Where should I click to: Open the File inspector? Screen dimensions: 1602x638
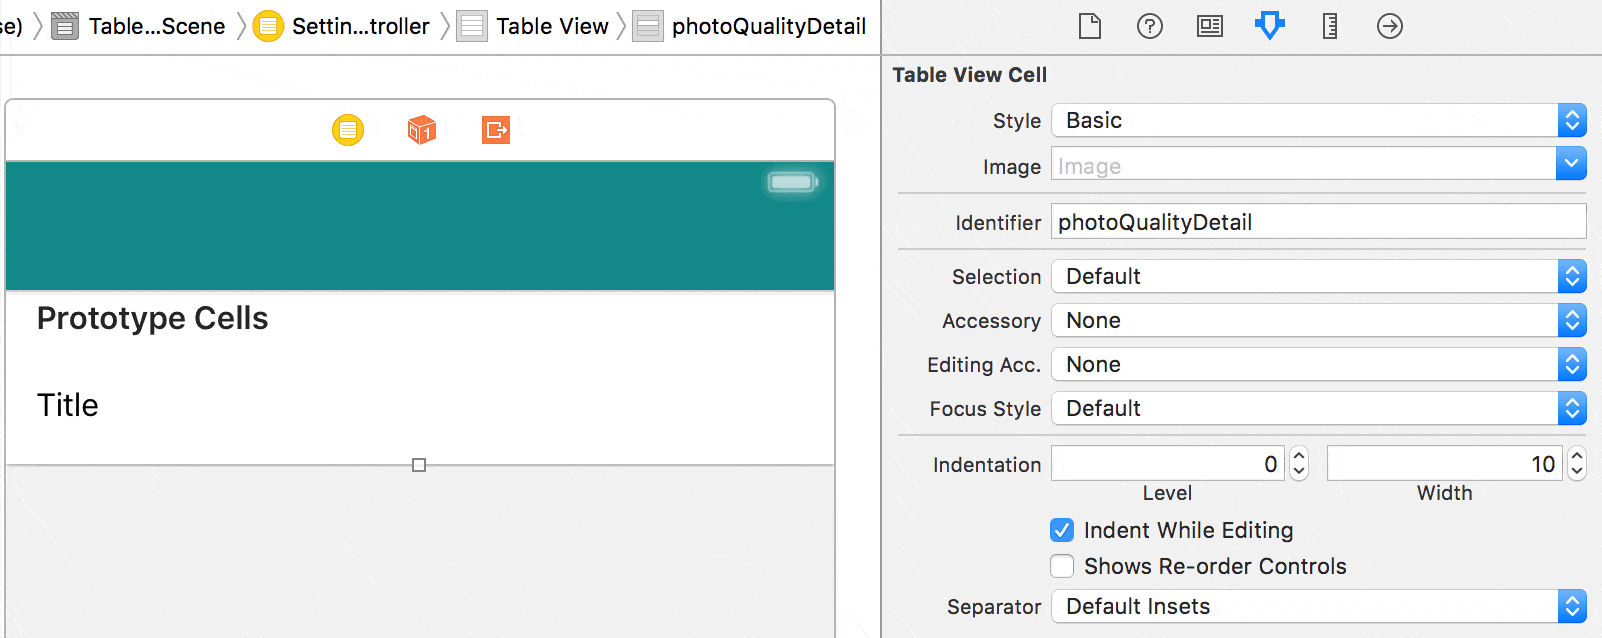[x=1090, y=26]
